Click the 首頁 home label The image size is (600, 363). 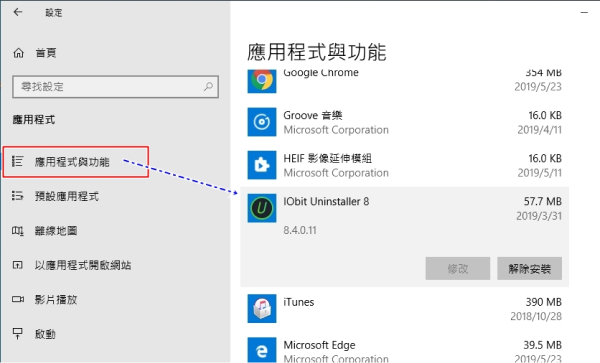click(x=46, y=53)
